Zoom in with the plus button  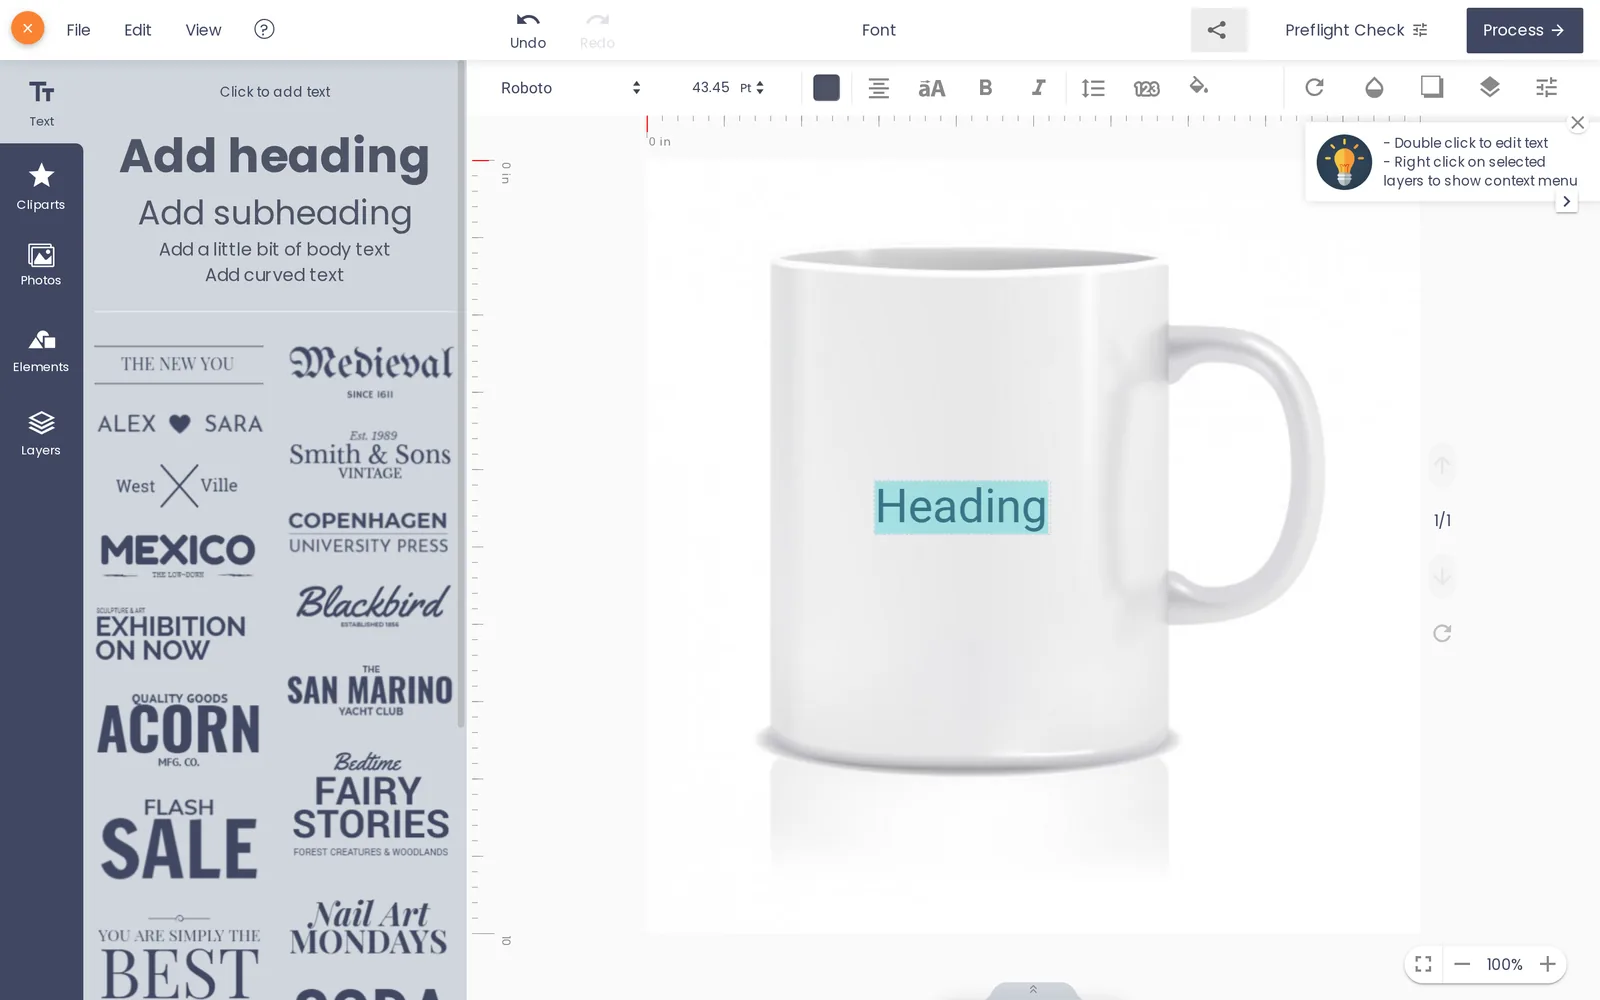tap(1547, 964)
